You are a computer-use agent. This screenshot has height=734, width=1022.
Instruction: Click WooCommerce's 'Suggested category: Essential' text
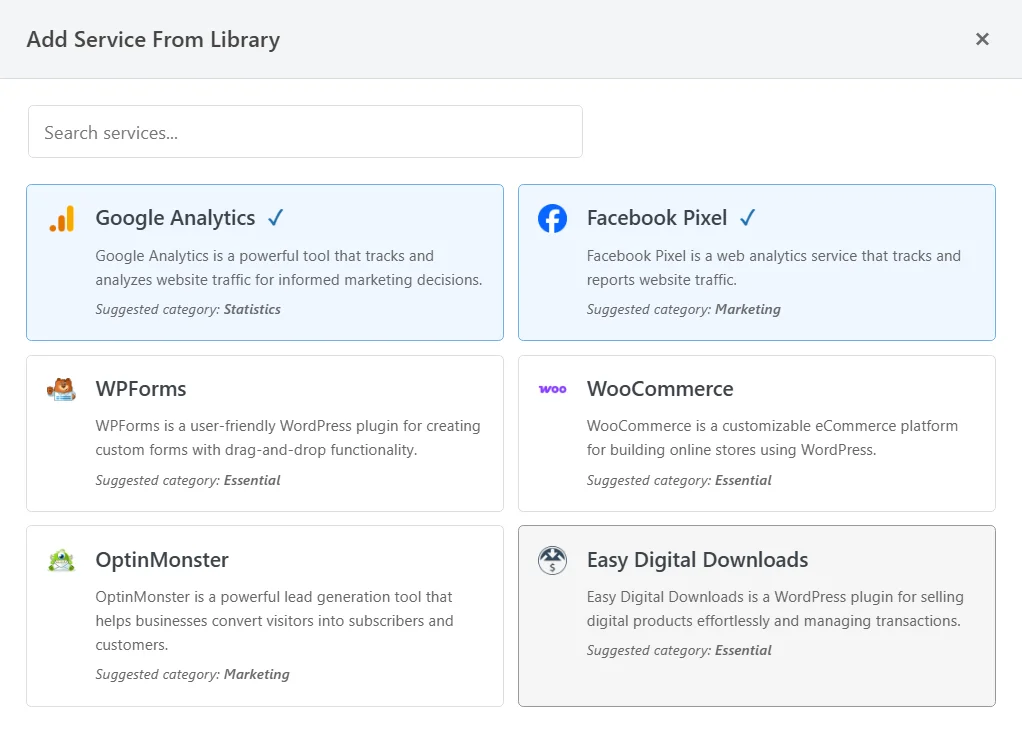pos(679,480)
